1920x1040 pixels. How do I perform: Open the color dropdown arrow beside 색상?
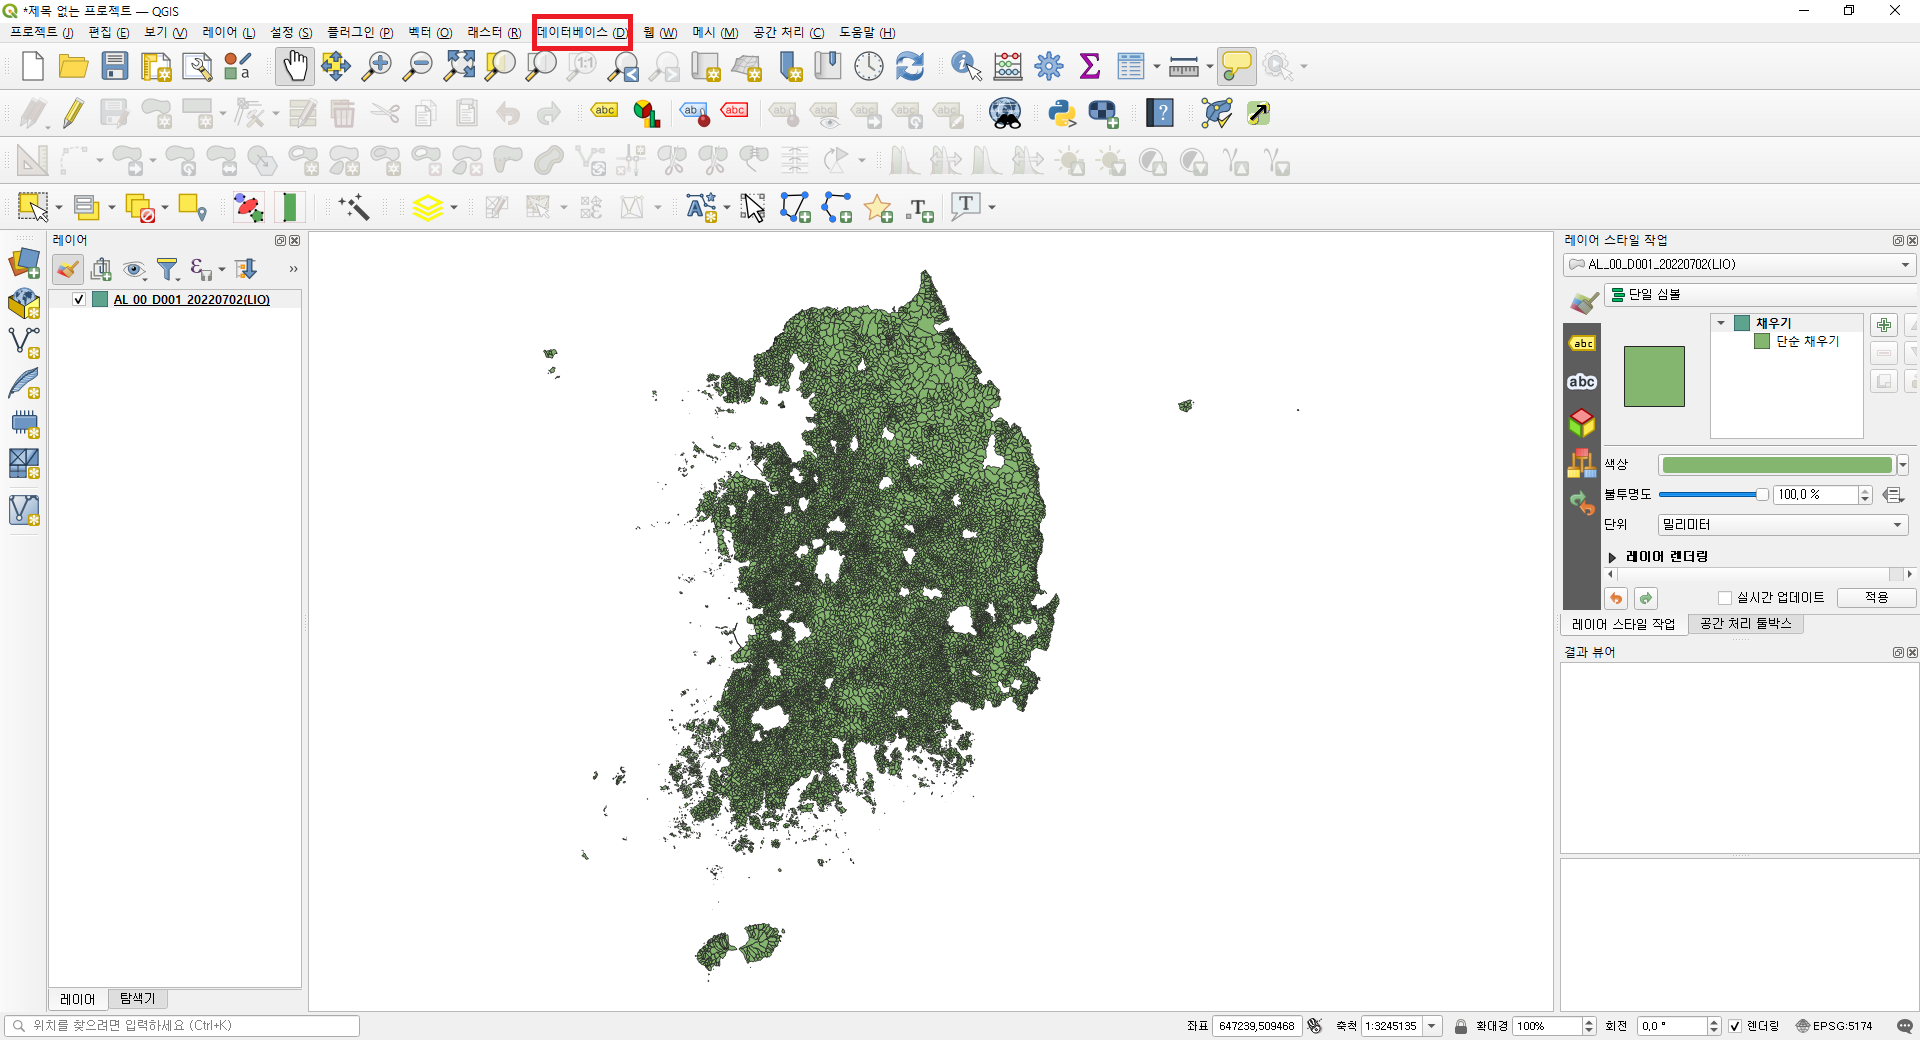coord(1903,465)
